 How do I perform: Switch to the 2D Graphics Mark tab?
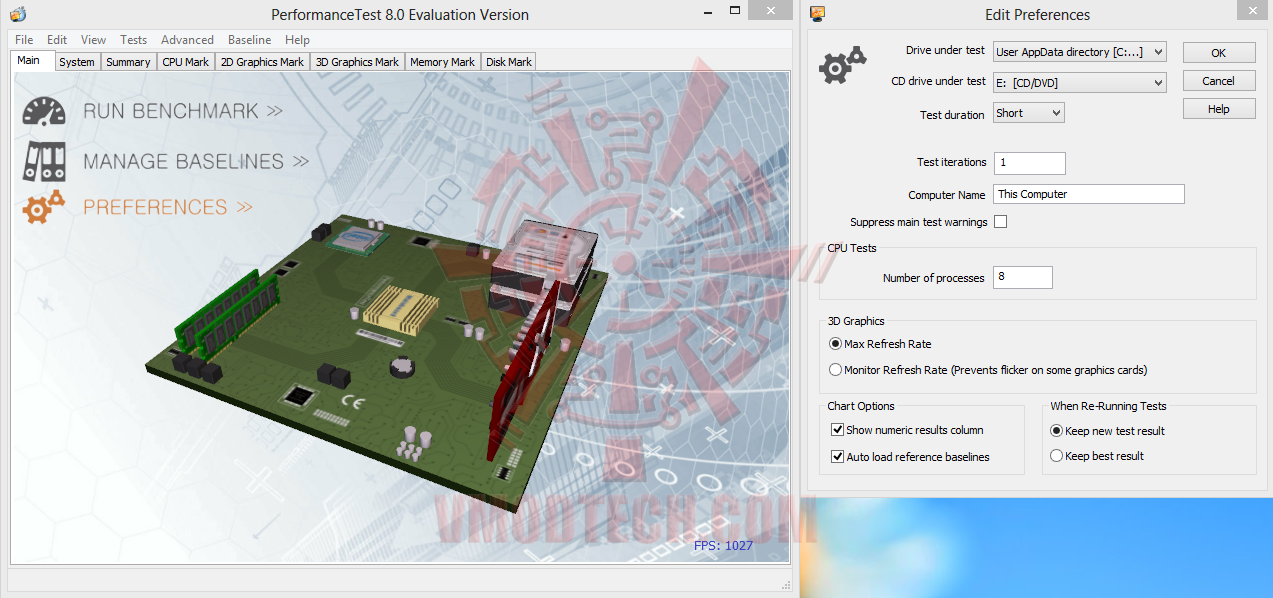coord(262,62)
